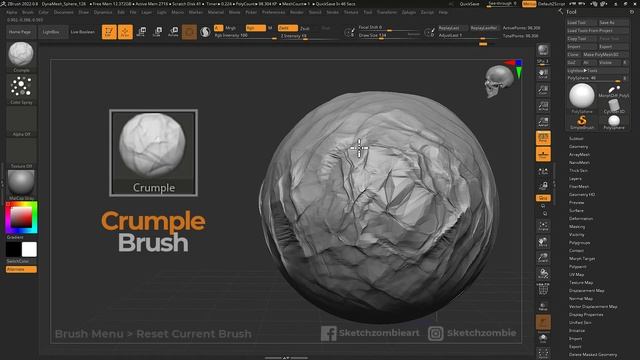Click the skull camera view head
The height and width of the screenshot is (360, 640).
(x=498, y=81)
